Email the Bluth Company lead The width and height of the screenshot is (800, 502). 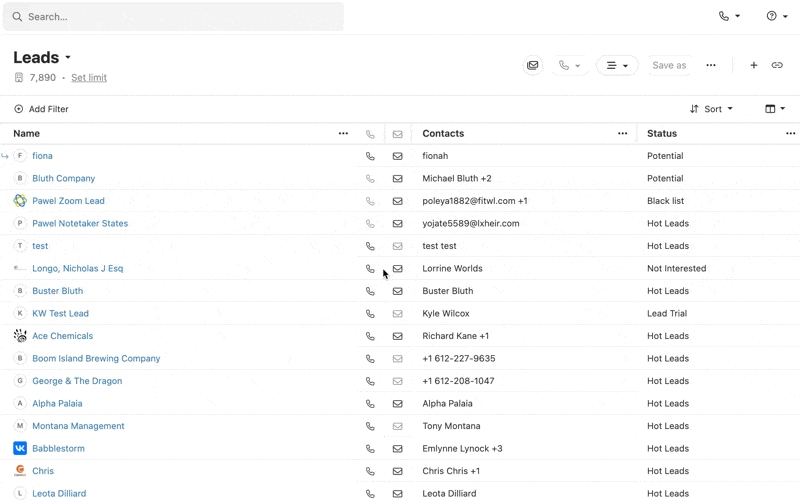pyautogui.click(x=397, y=179)
